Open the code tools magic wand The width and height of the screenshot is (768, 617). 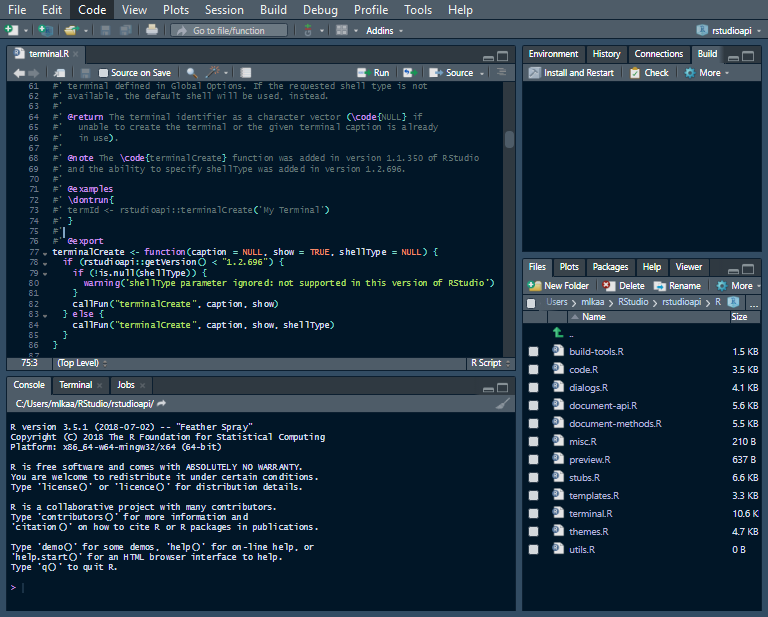point(213,73)
